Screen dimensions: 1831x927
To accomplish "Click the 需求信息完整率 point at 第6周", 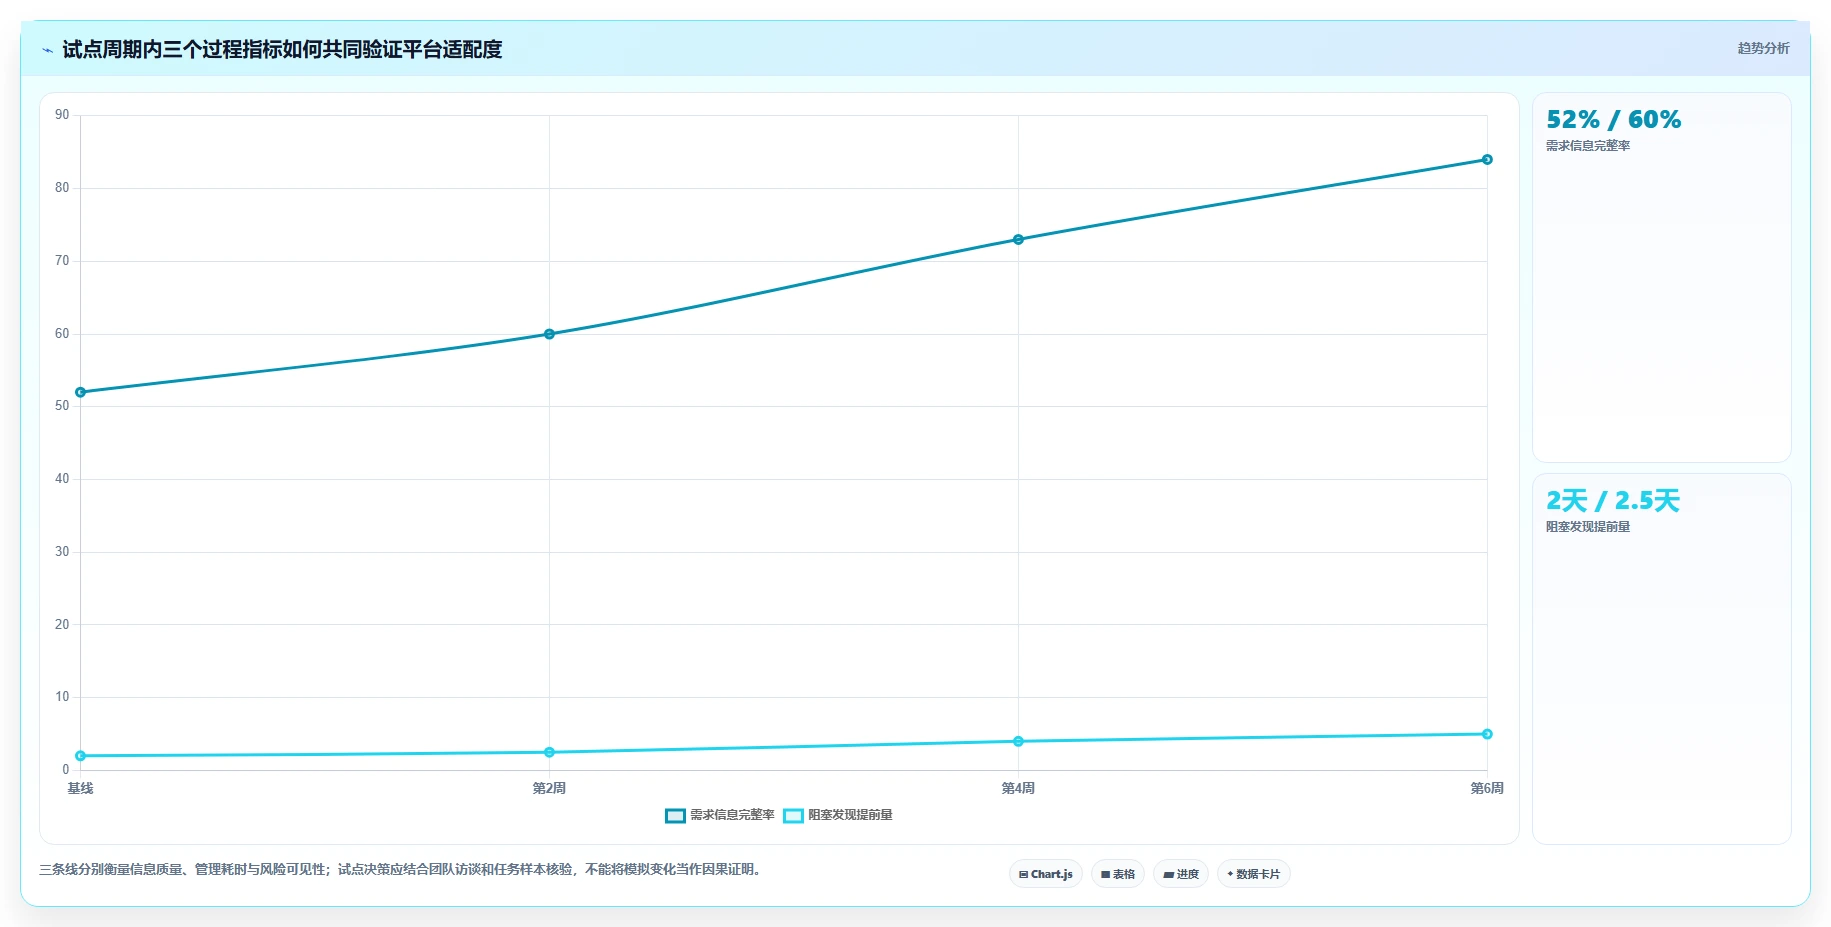I will pos(1487,160).
